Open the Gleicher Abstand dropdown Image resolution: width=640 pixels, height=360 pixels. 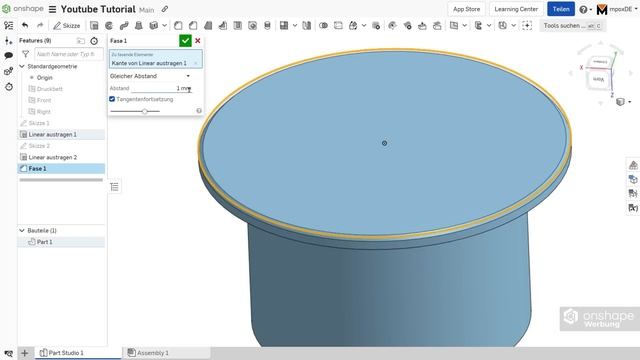pyautogui.click(x=150, y=76)
